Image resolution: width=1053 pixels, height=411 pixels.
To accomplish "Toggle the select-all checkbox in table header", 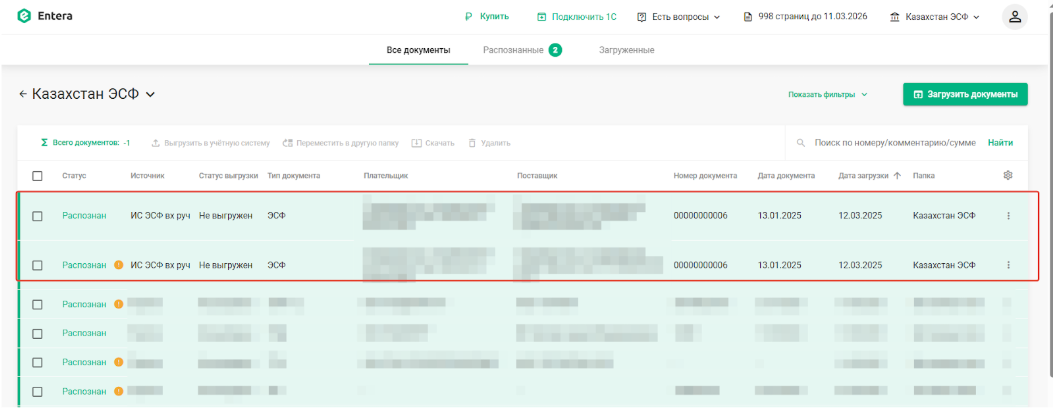I will [38, 176].
